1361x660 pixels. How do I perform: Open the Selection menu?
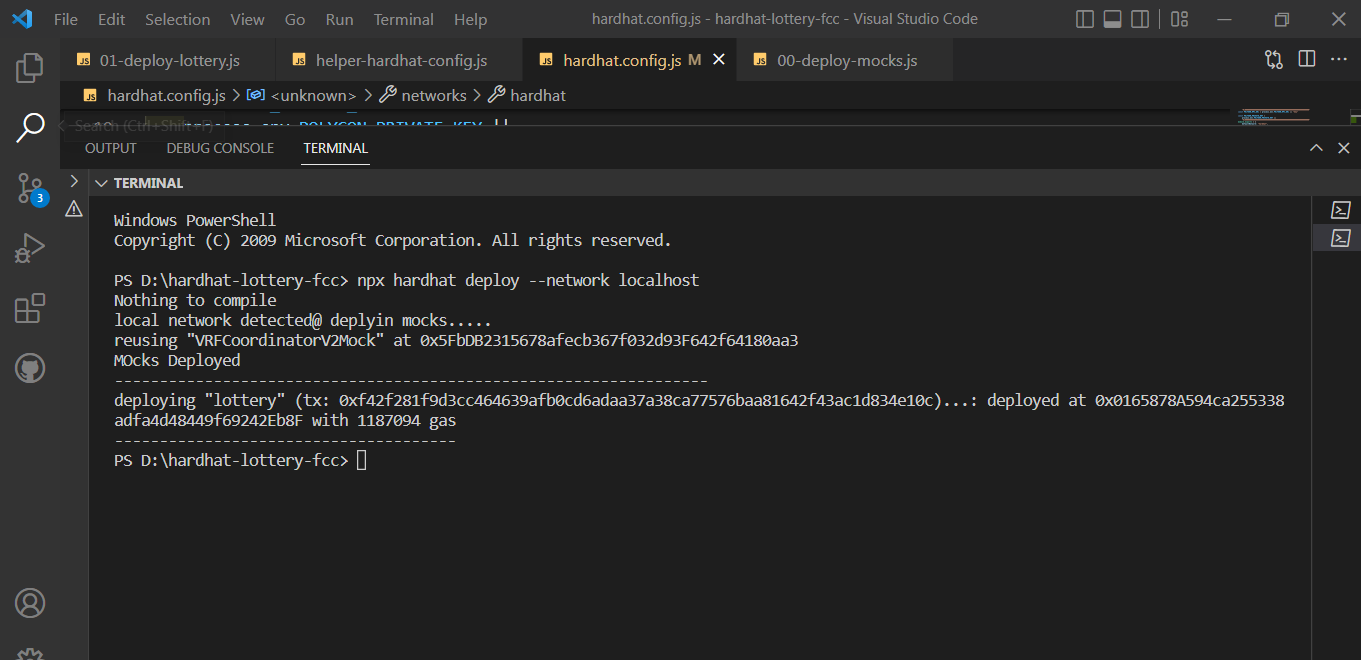point(177,19)
